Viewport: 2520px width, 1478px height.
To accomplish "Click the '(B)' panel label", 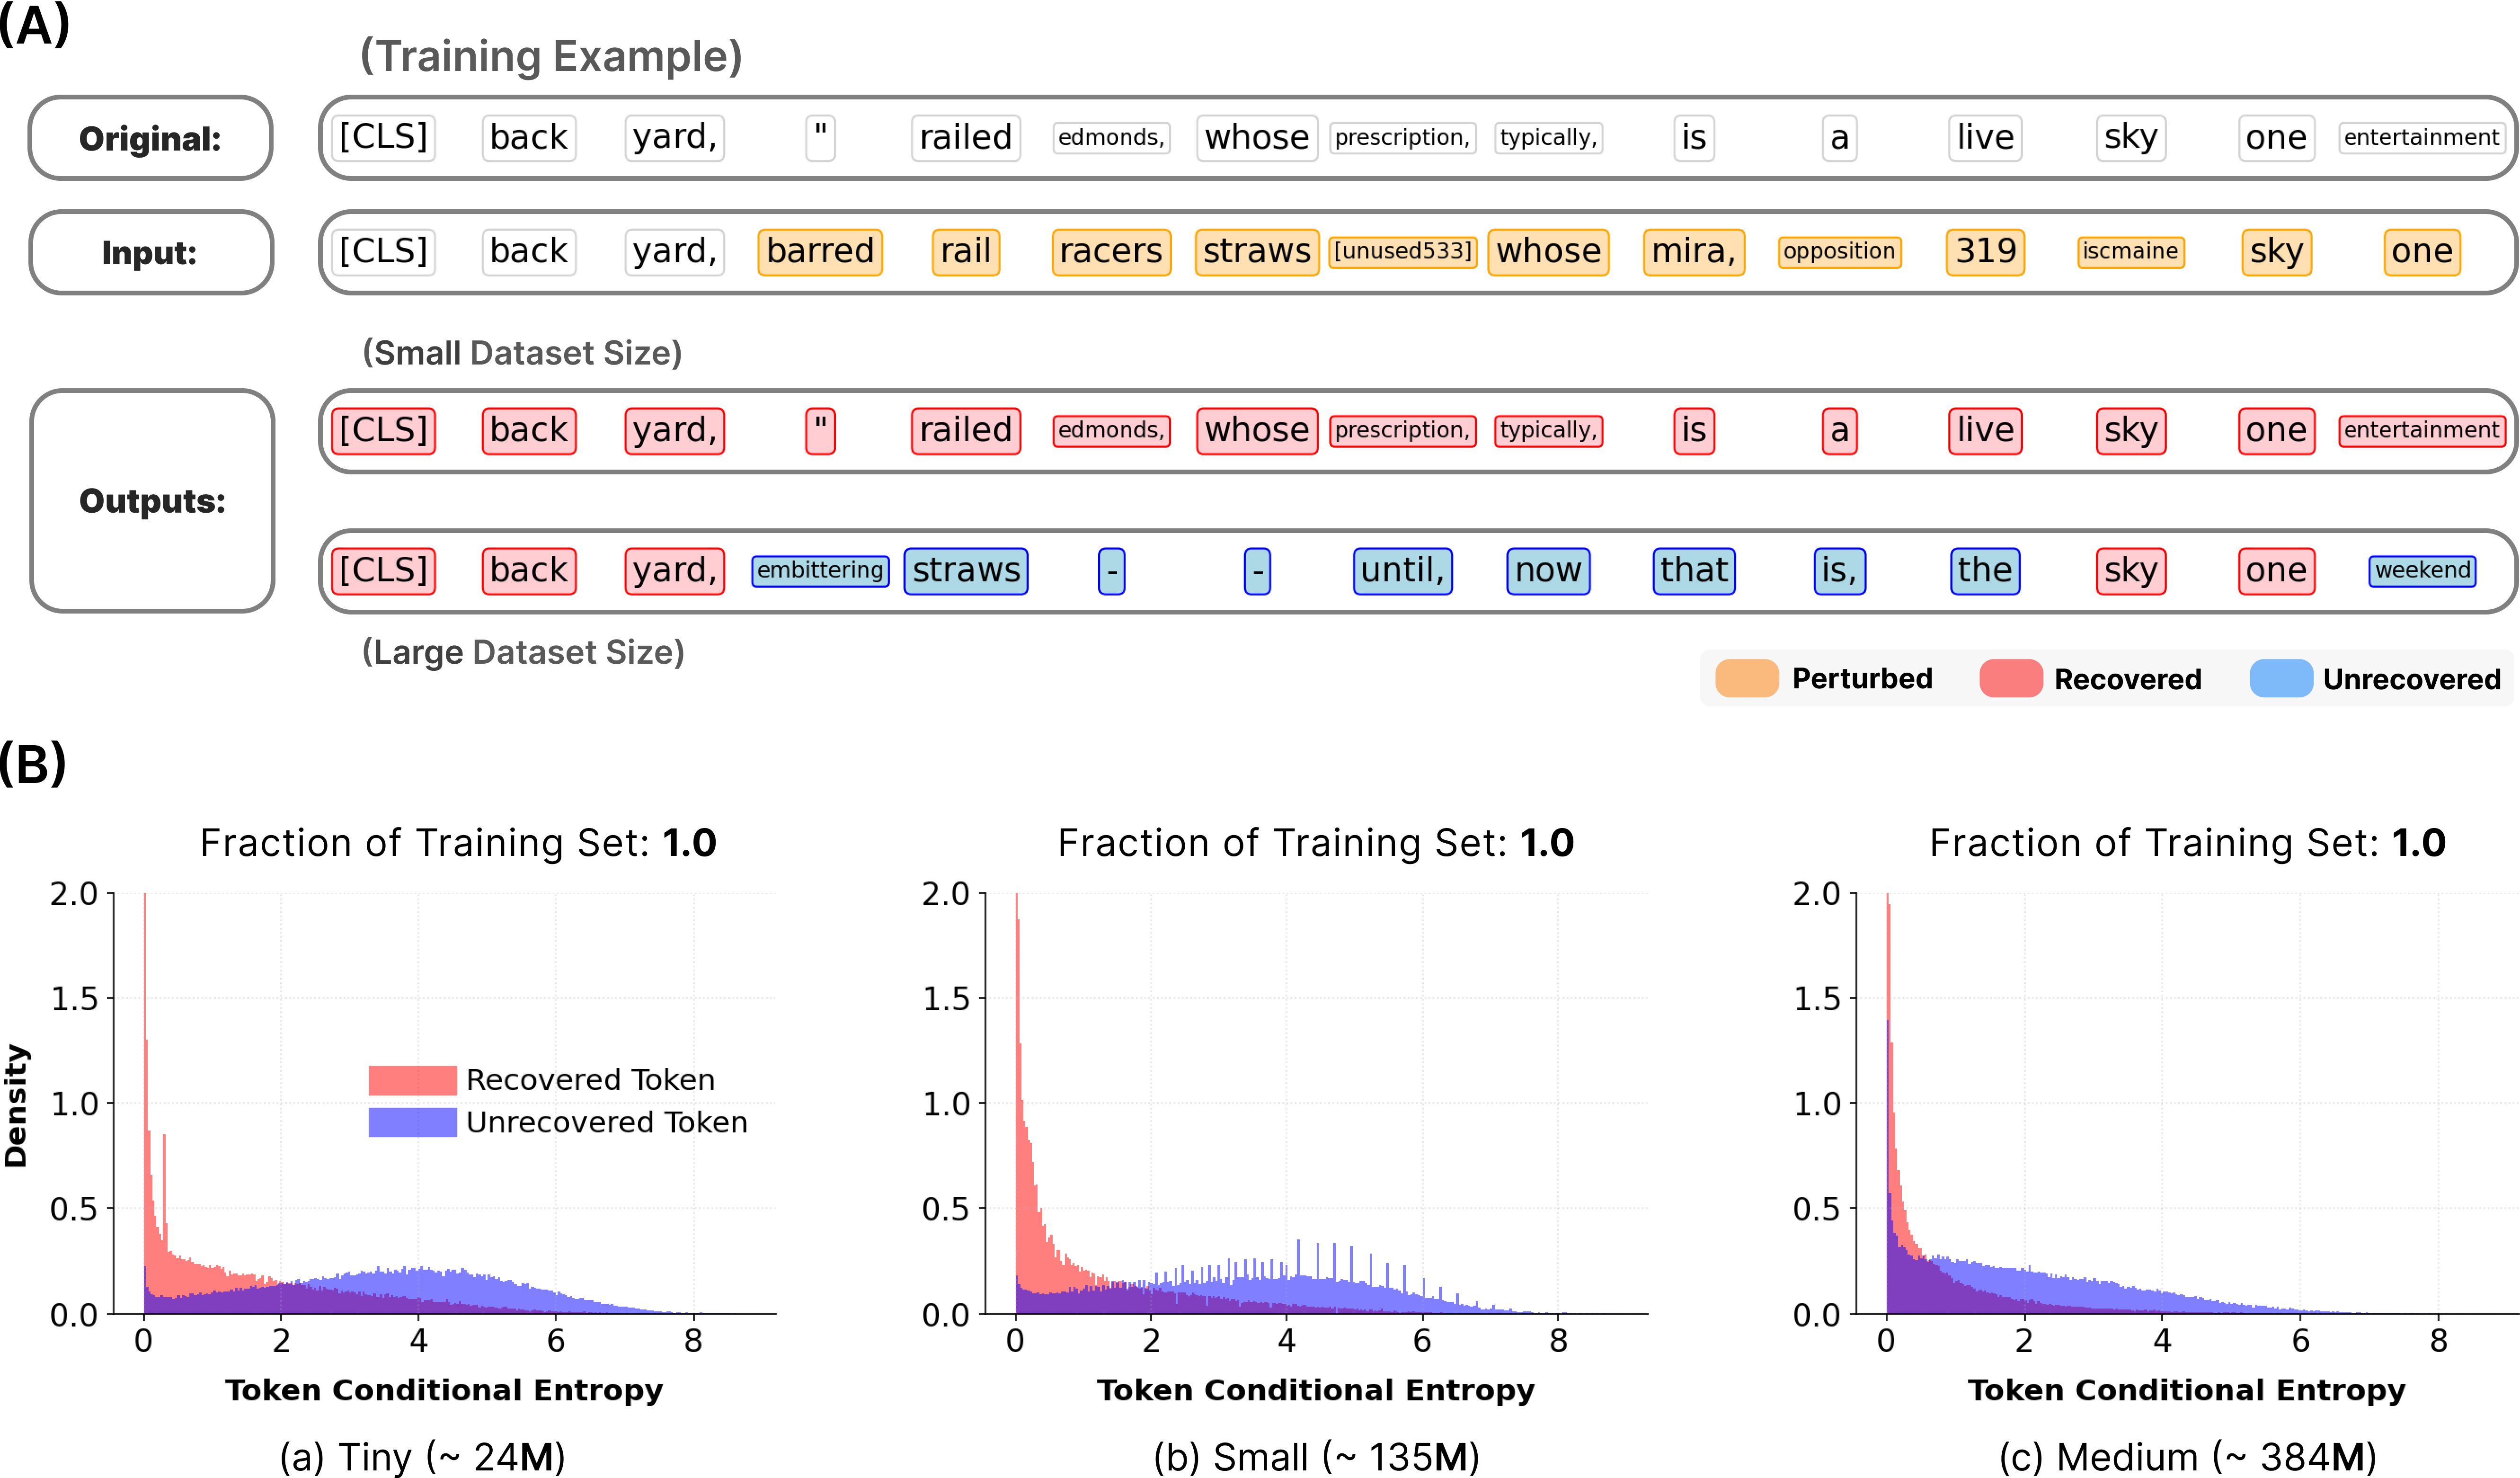I will click(x=33, y=764).
